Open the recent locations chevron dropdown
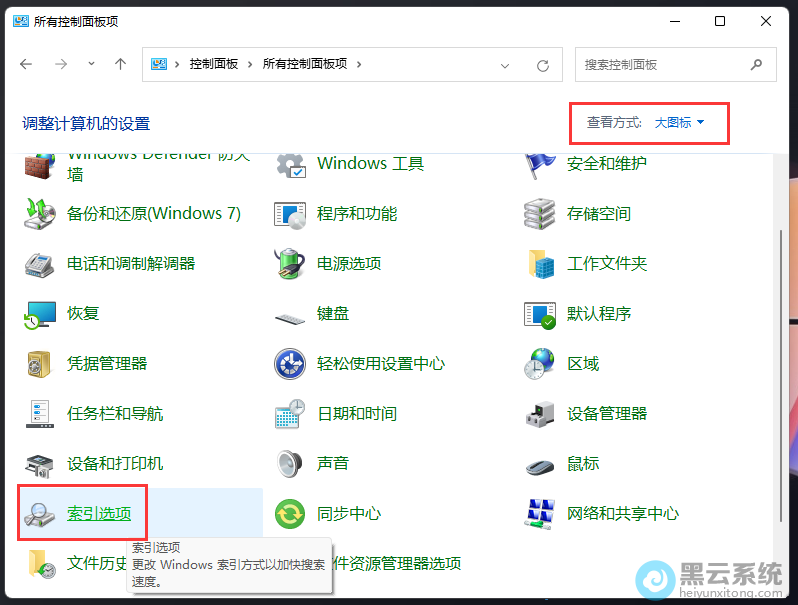 tap(92, 64)
